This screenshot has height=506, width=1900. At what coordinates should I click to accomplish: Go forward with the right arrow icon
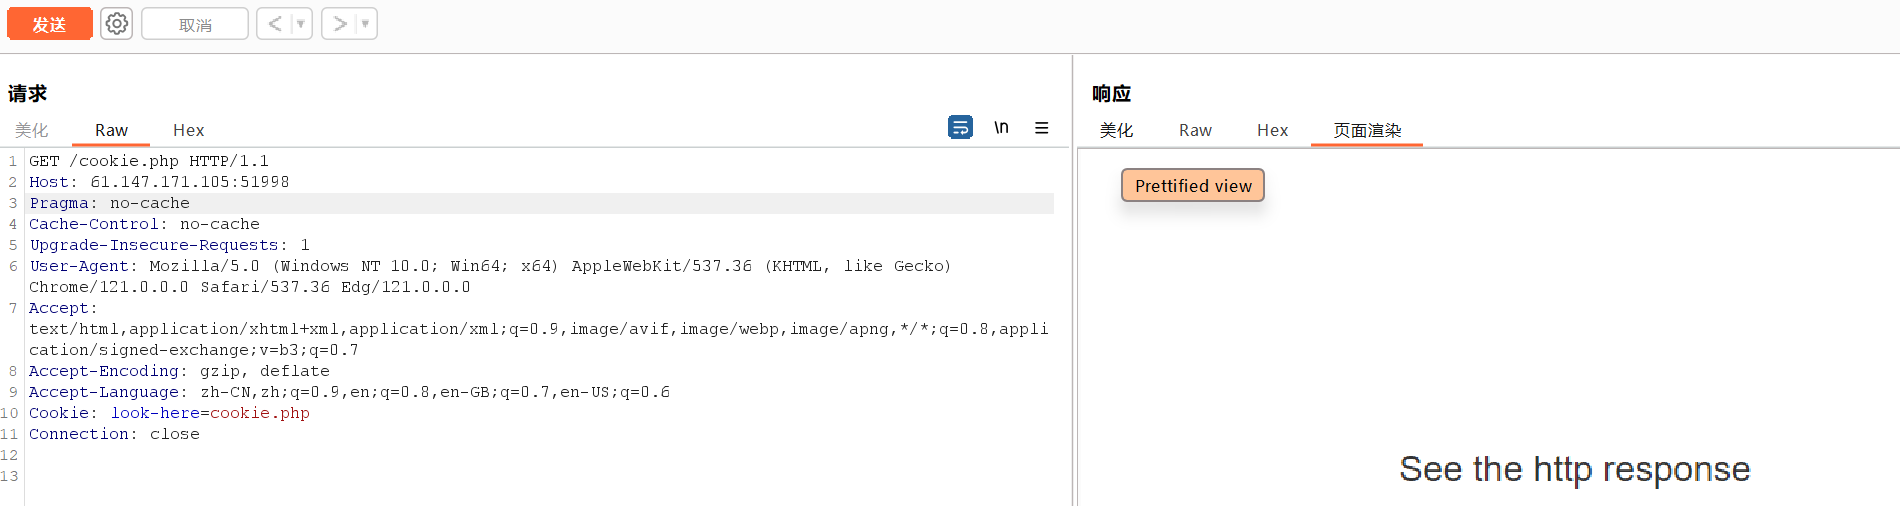click(x=340, y=24)
